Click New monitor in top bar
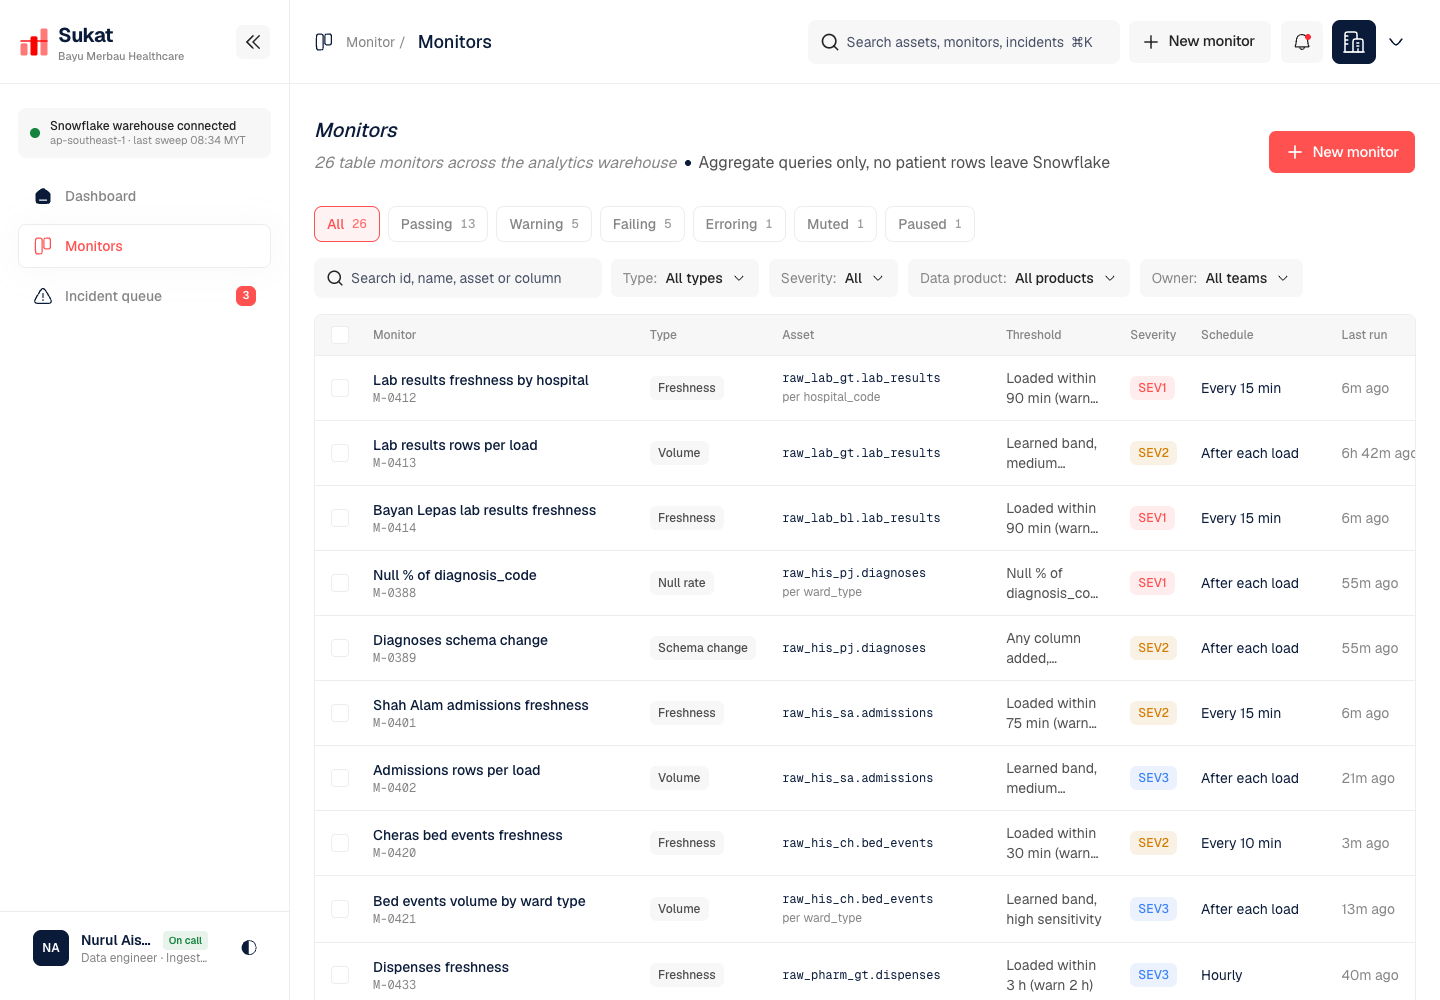 pyautogui.click(x=1199, y=42)
